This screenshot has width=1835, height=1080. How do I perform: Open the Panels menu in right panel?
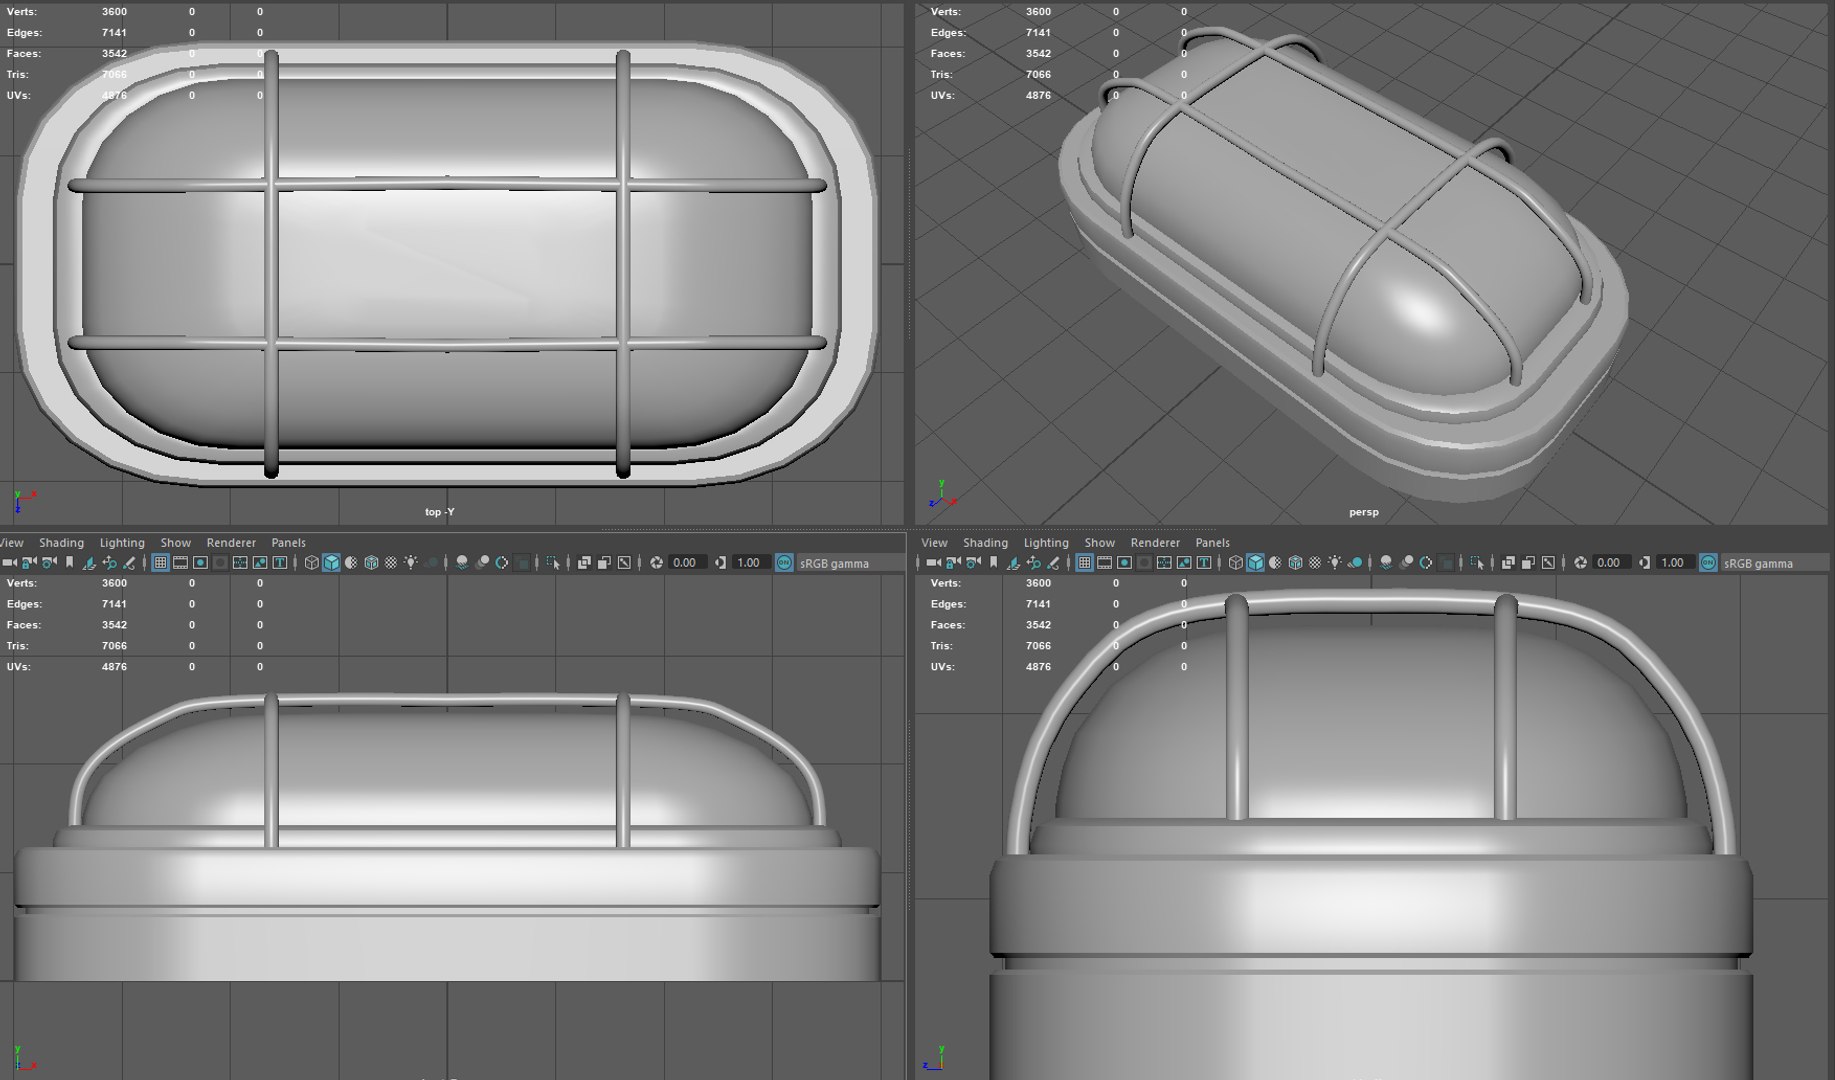pos(1212,543)
